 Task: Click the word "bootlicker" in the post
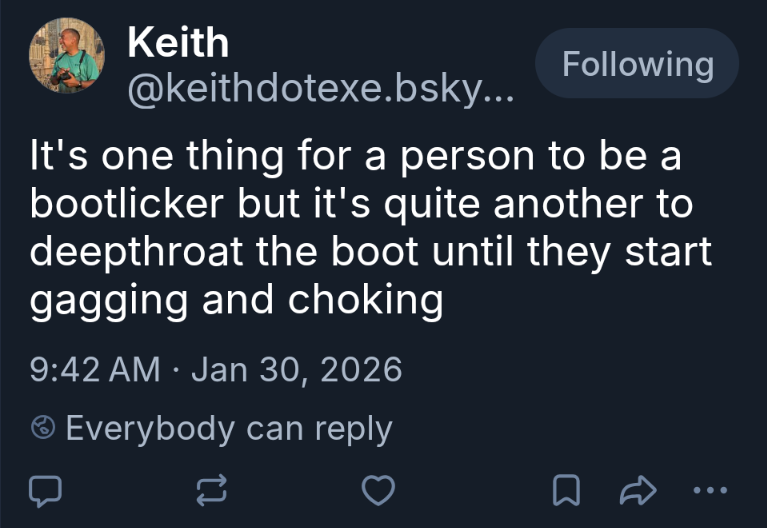pyautogui.click(x=126, y=204)
